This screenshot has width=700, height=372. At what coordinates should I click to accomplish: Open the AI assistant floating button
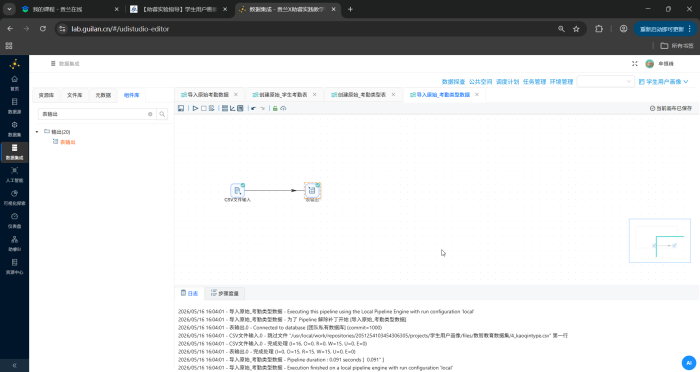point(689,363)
